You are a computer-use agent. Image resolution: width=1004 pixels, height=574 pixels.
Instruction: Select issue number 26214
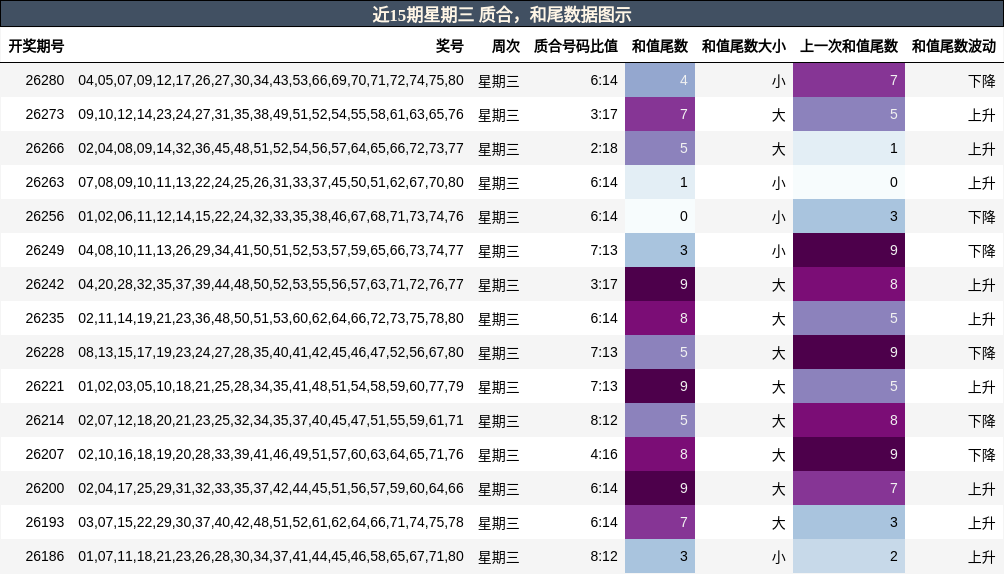45,420
